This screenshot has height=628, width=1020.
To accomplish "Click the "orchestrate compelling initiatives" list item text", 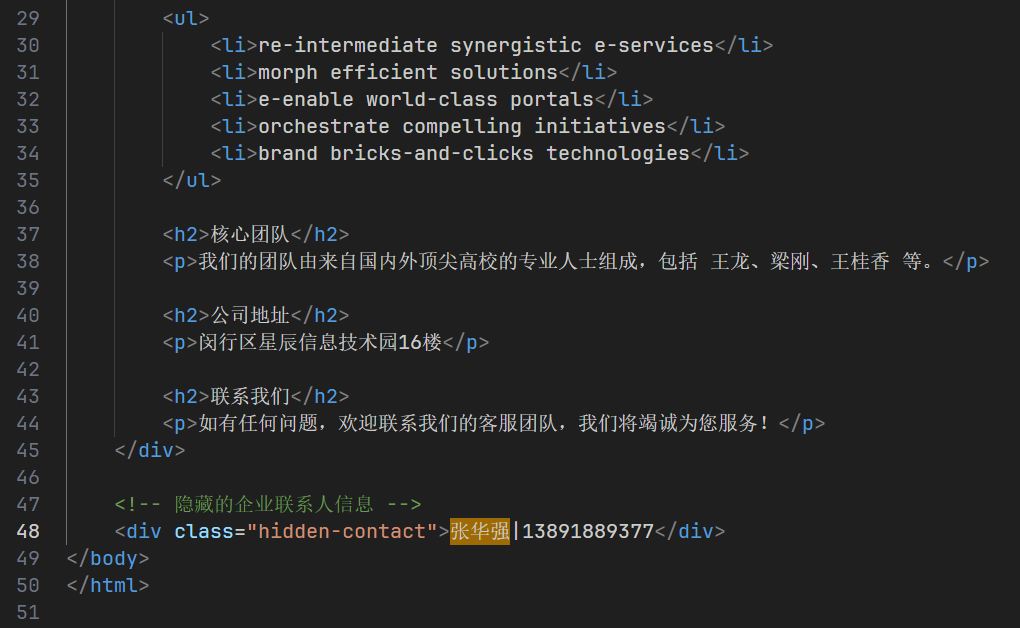I will (x=462, y=126).
